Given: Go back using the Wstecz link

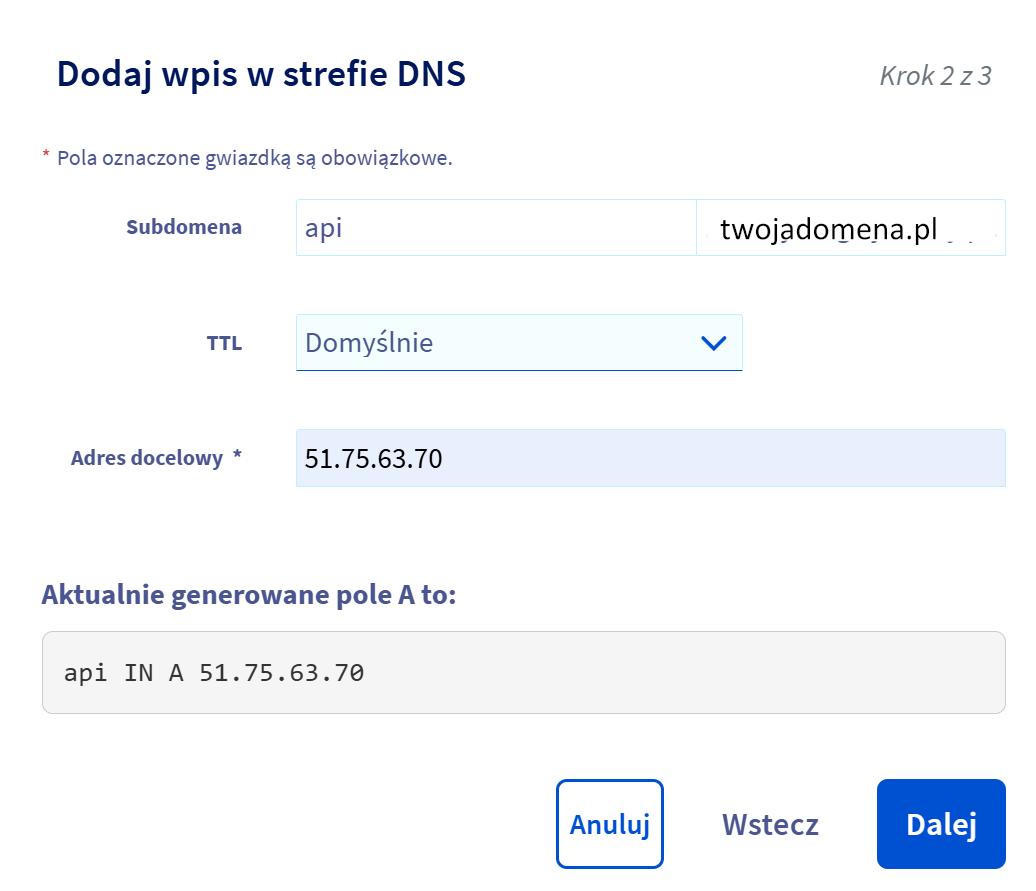Looking at the screenshot, I should pos(770,825).
